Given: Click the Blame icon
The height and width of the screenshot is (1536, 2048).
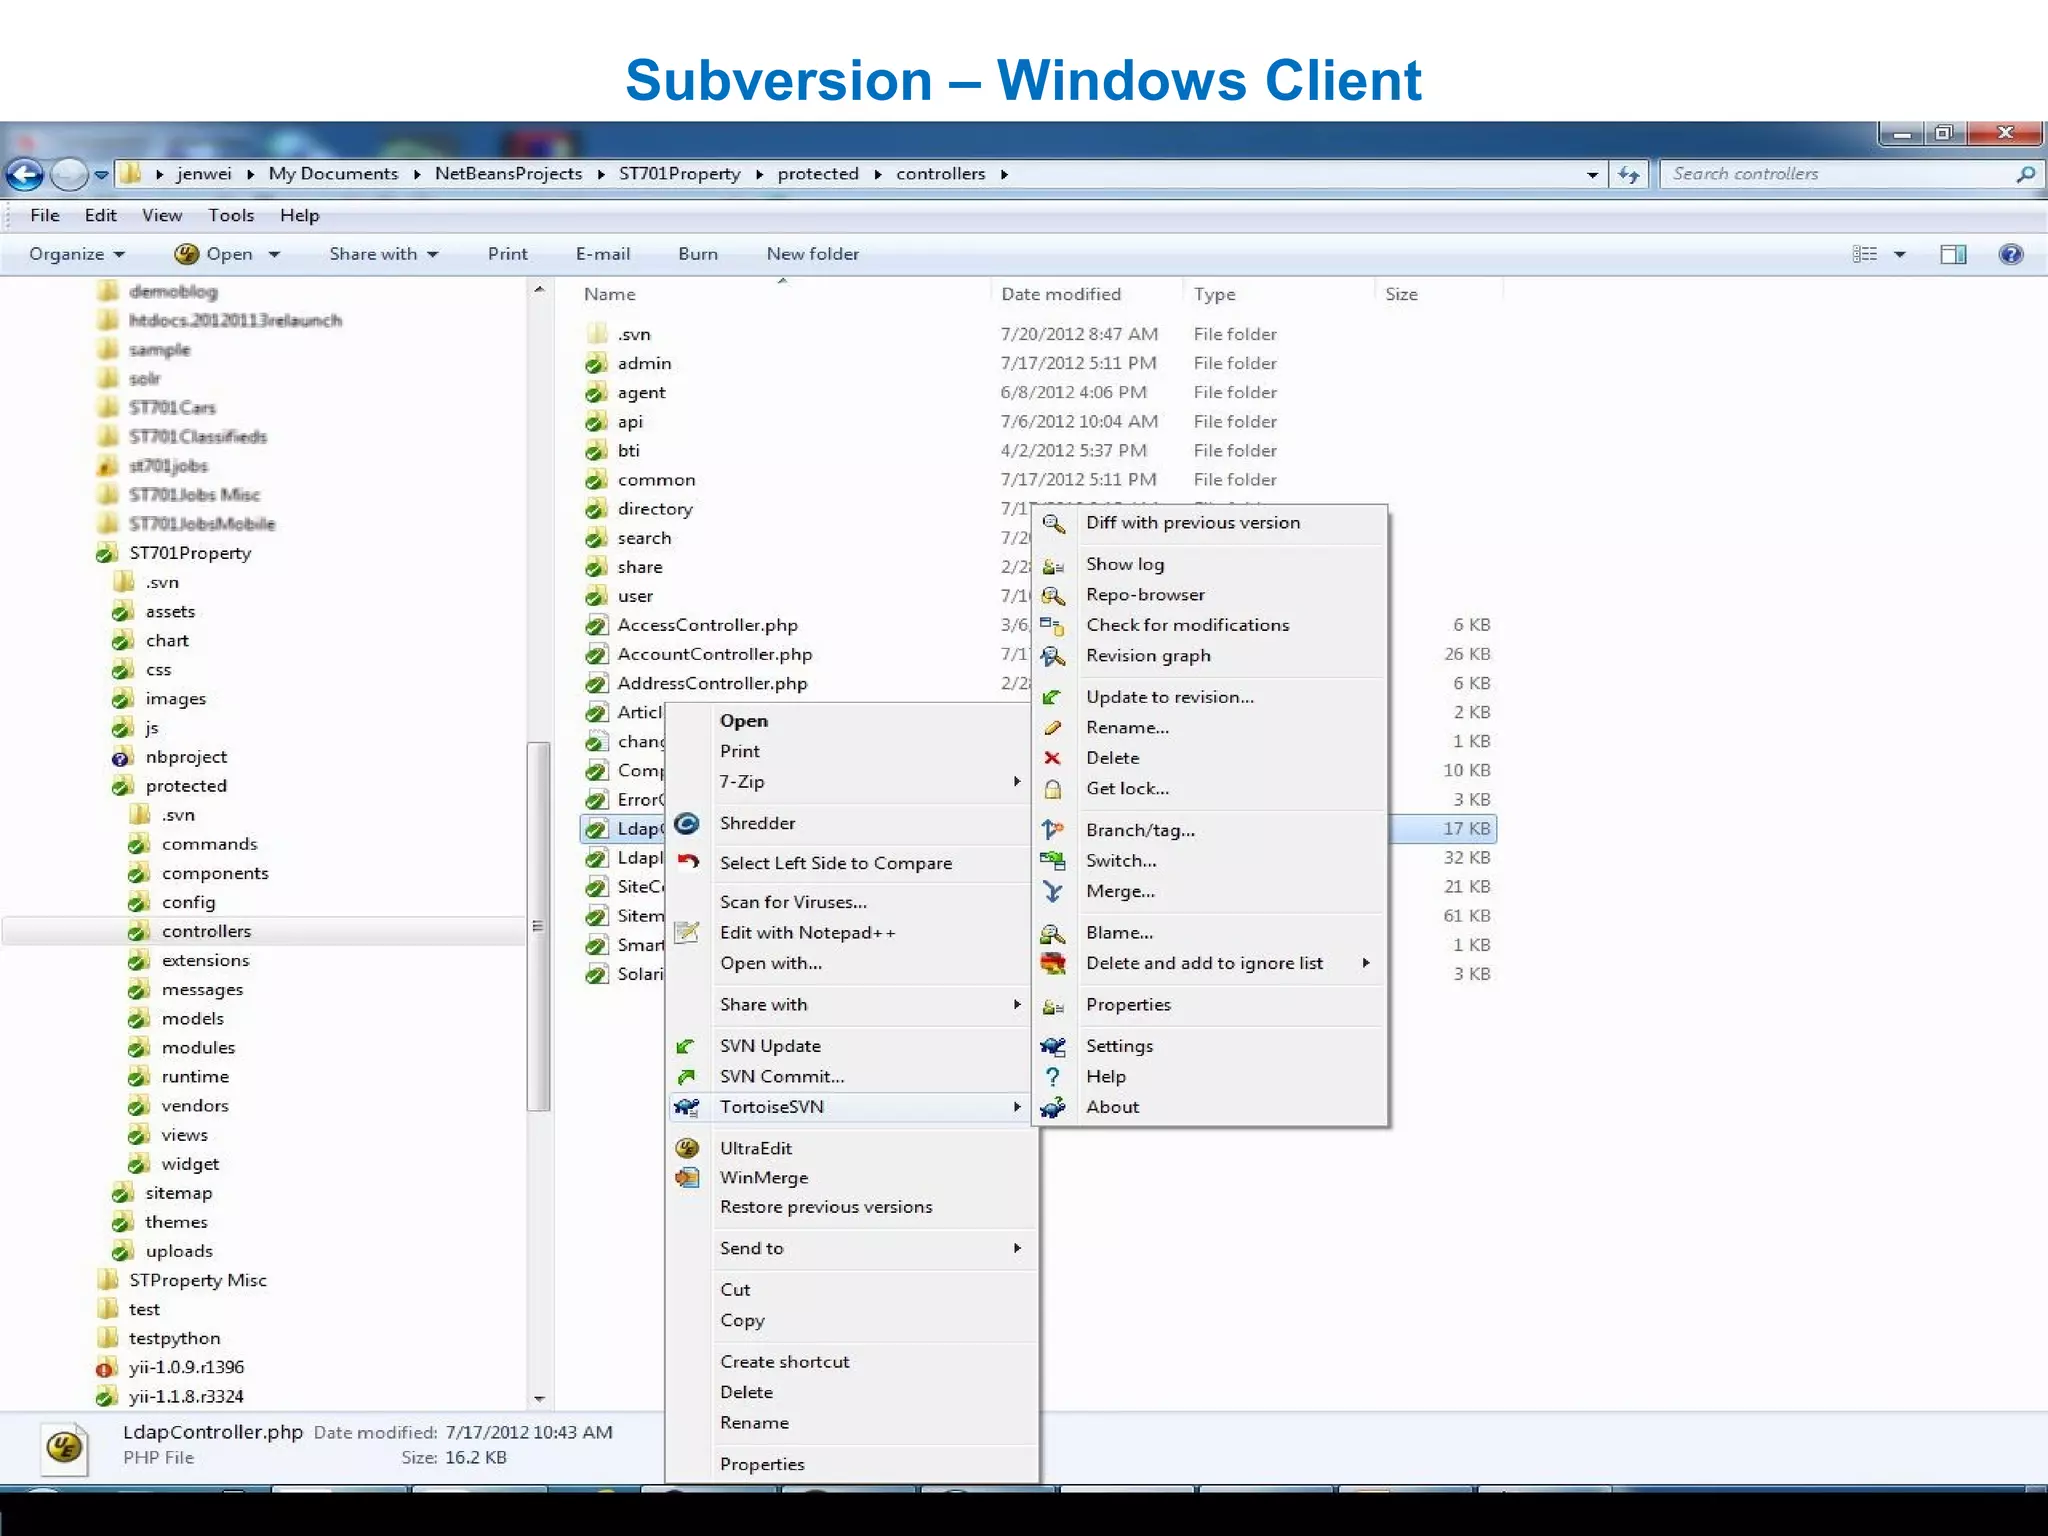Looking at the screenshot, I should pyautogui.click(x=1053, y=933).
